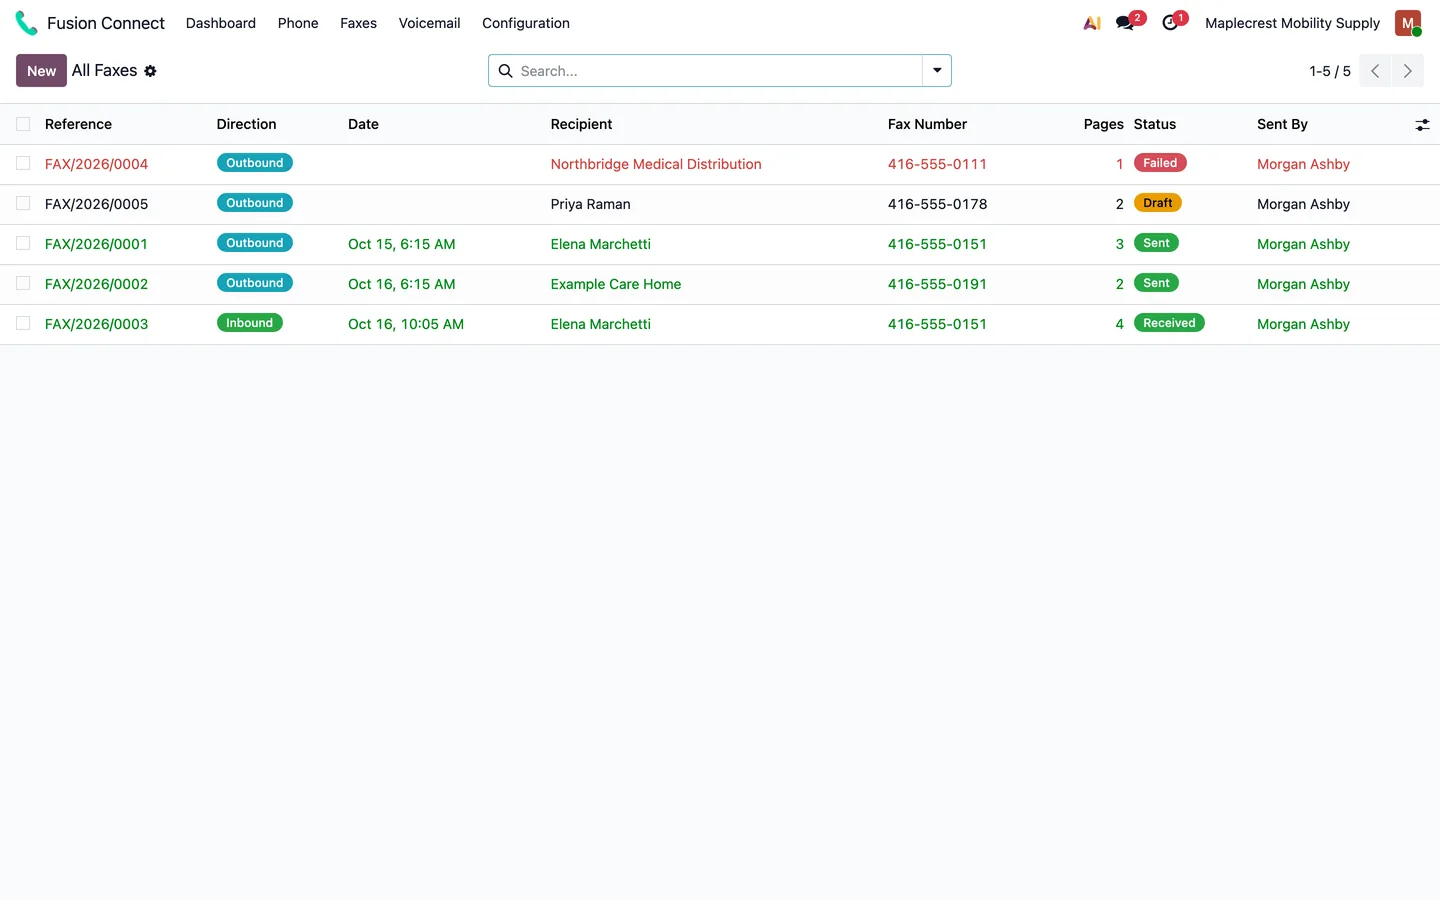Sort by the Pages column header
The image size is (1440, 900).
[x=1104, y=124]
